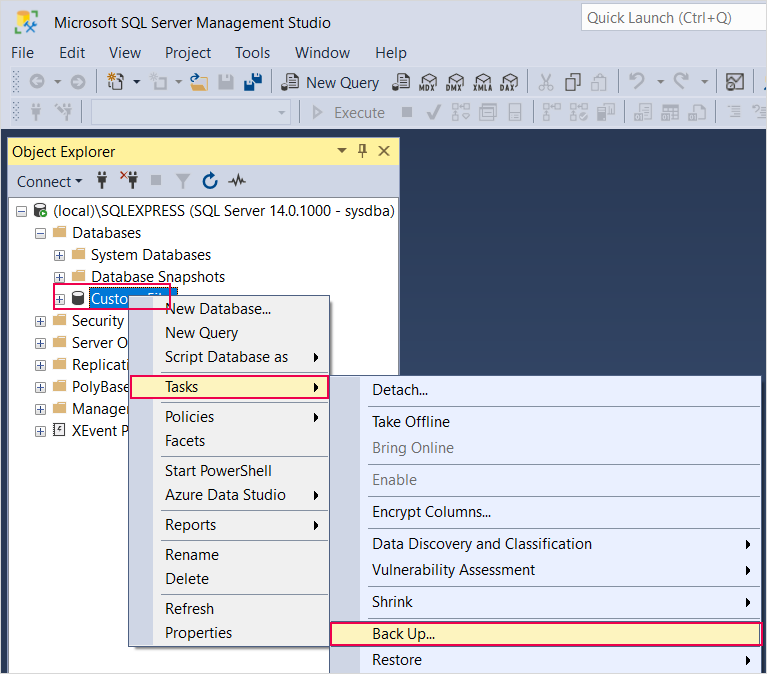The height and width of the screenshot is (674, 767).
Task: Click the Navigate Backward icon
Action: (x=37, y=82)
